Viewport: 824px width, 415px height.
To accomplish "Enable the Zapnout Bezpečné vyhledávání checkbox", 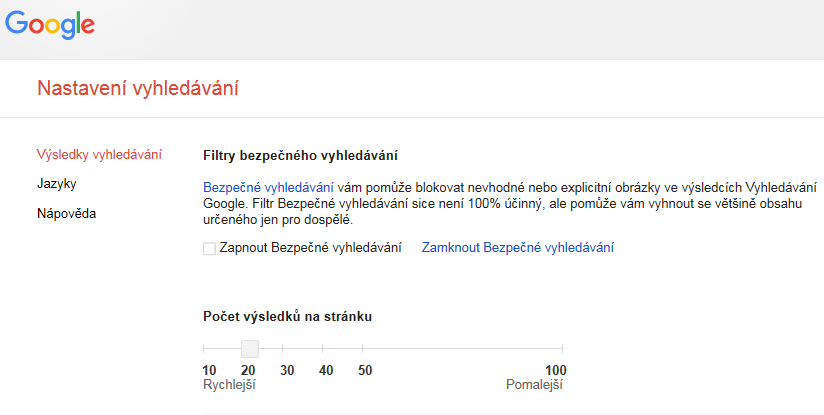I will pos(209,248).
